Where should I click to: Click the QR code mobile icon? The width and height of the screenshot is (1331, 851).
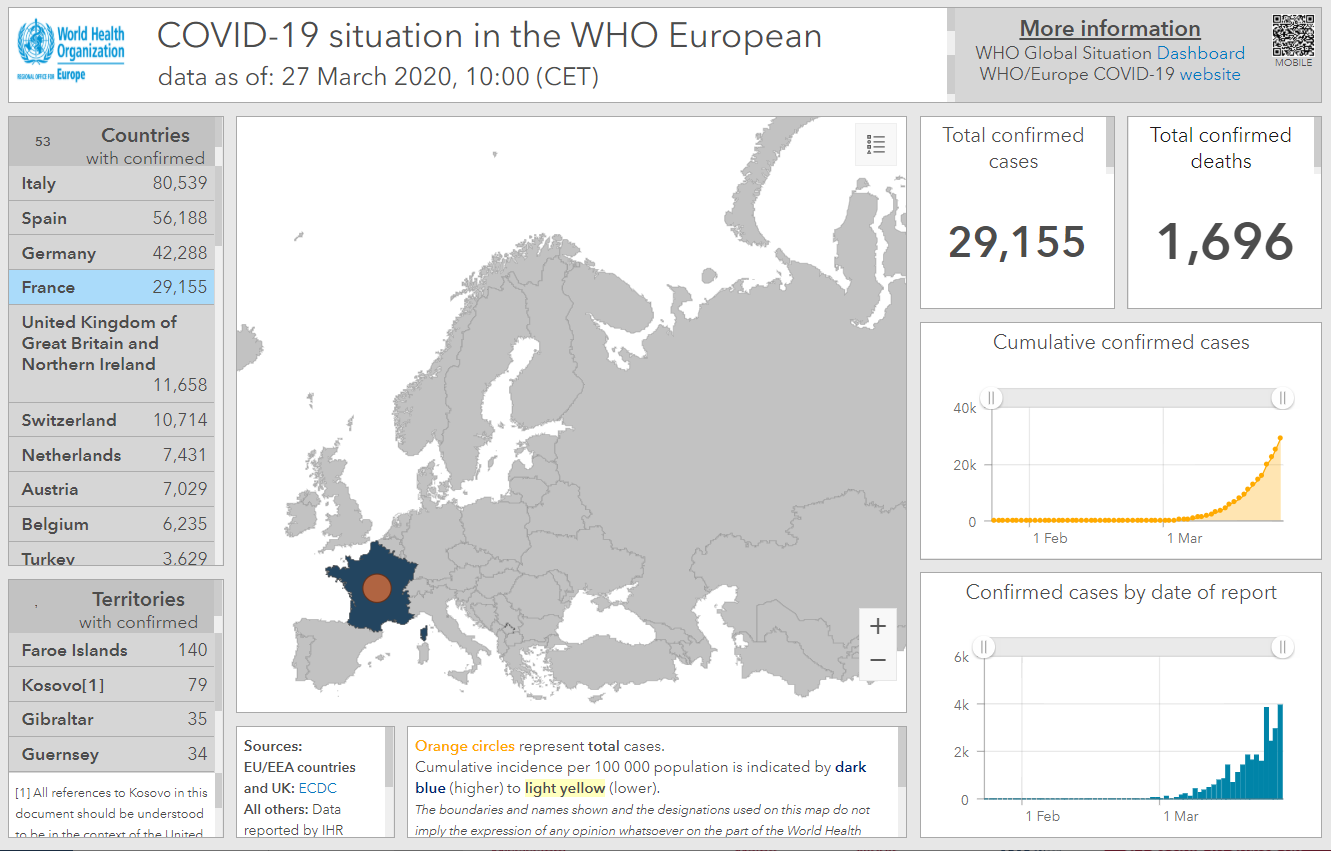click(1292, 36)
